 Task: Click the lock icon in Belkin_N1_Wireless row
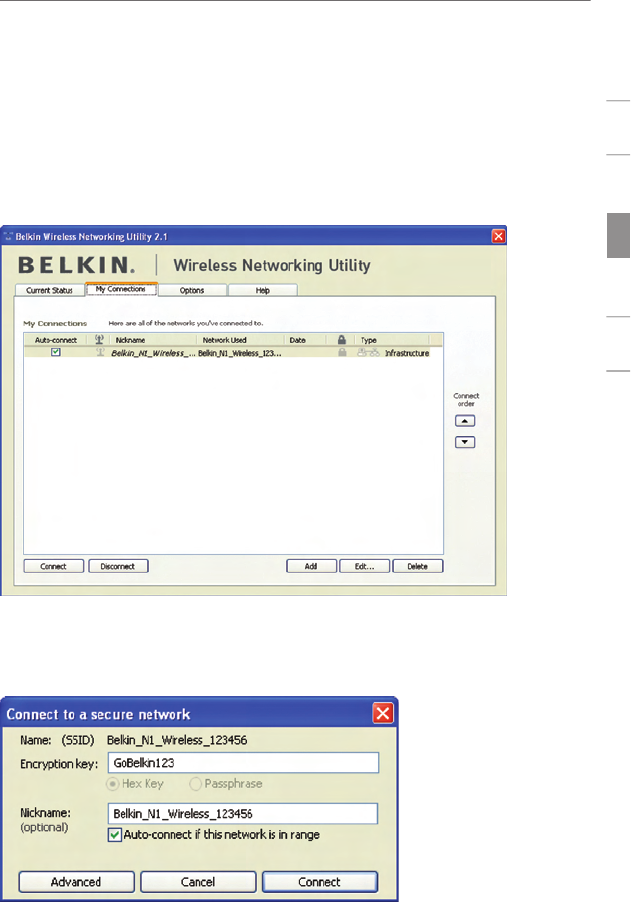pyautogui.click(x=342, y=352)
